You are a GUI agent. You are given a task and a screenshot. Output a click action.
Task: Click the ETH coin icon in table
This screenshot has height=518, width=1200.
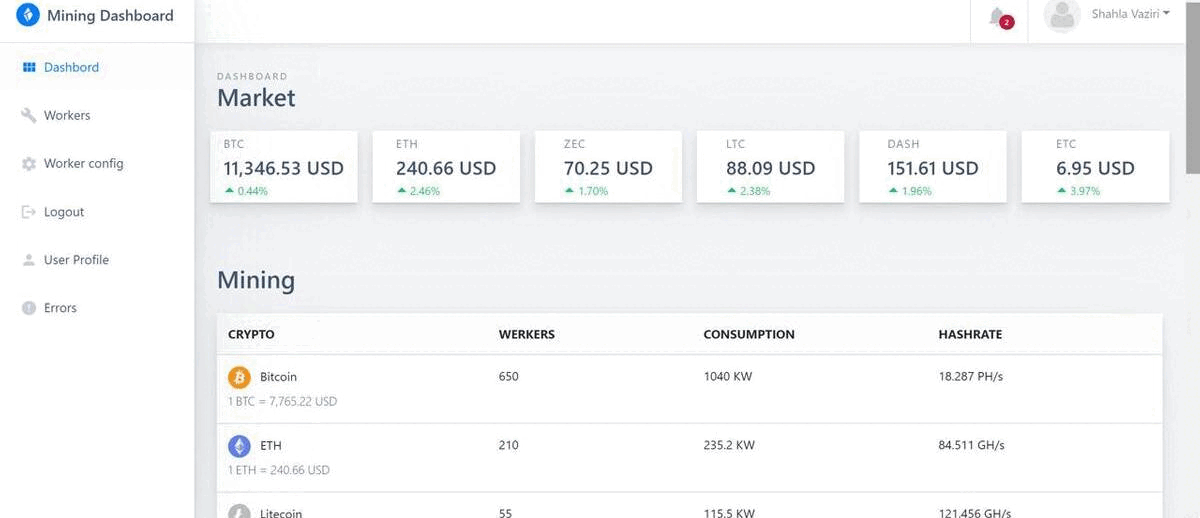pyautogui.click(x=239, y=446)
